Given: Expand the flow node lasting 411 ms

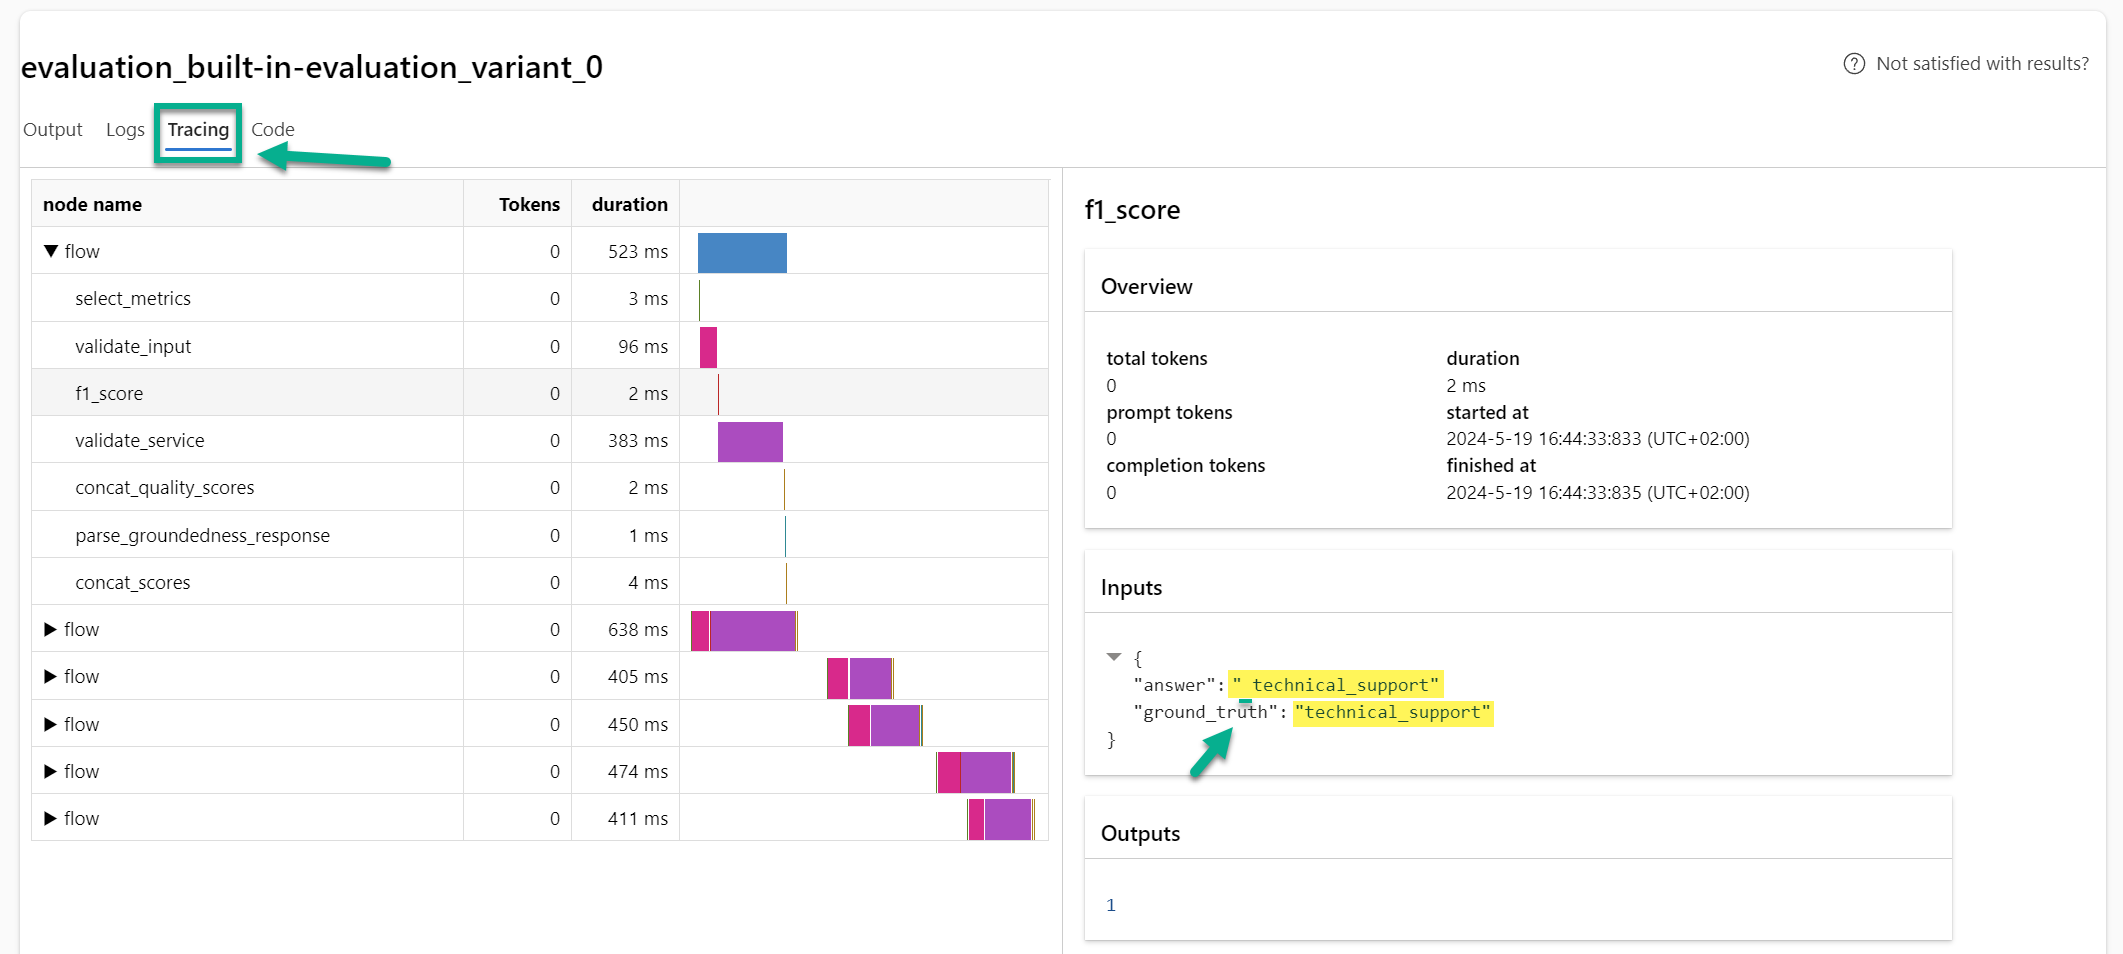Looking at the screenshot, I should coord(51,819).
